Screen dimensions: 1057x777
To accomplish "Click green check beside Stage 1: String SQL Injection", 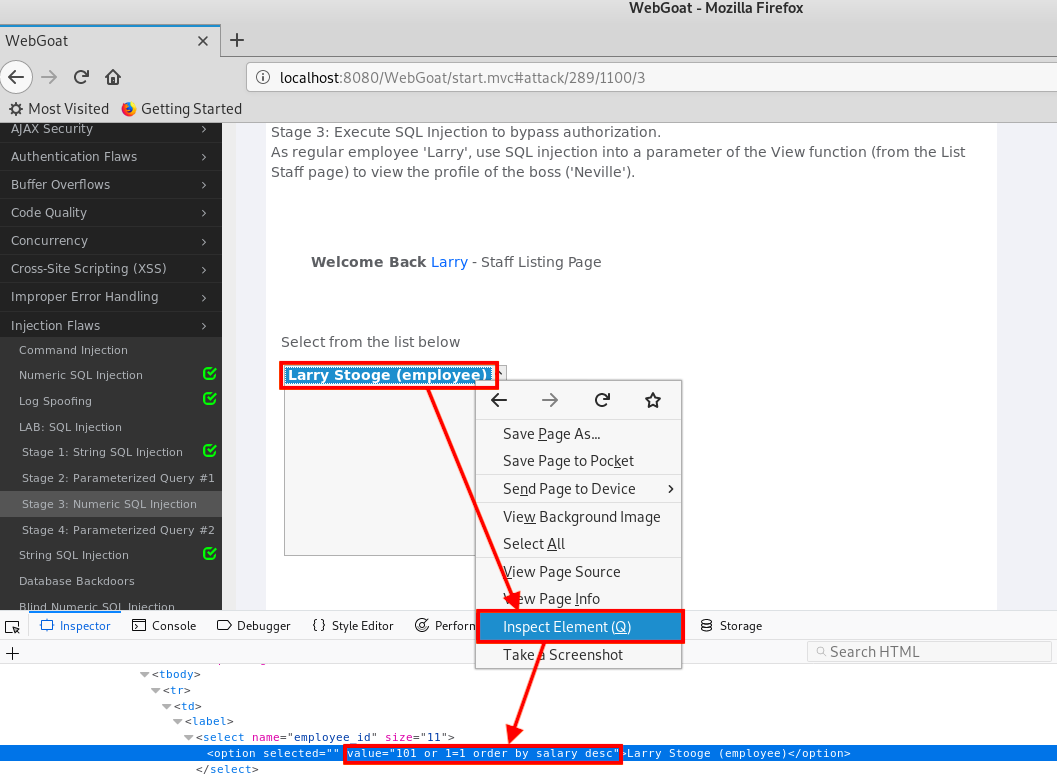I will point(210,450).
